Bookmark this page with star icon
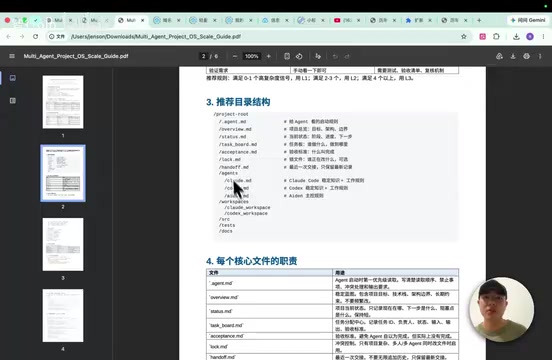The image size is (552, 360). click(464, 37)
